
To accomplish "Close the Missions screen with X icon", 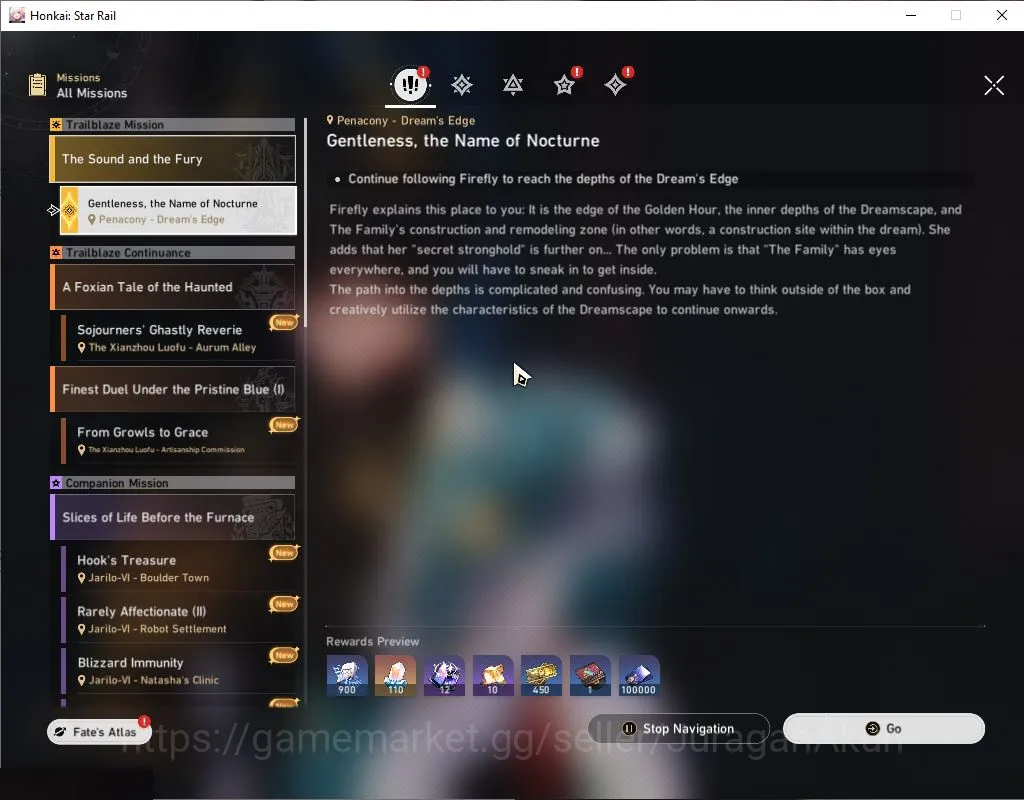I will 994,85.
